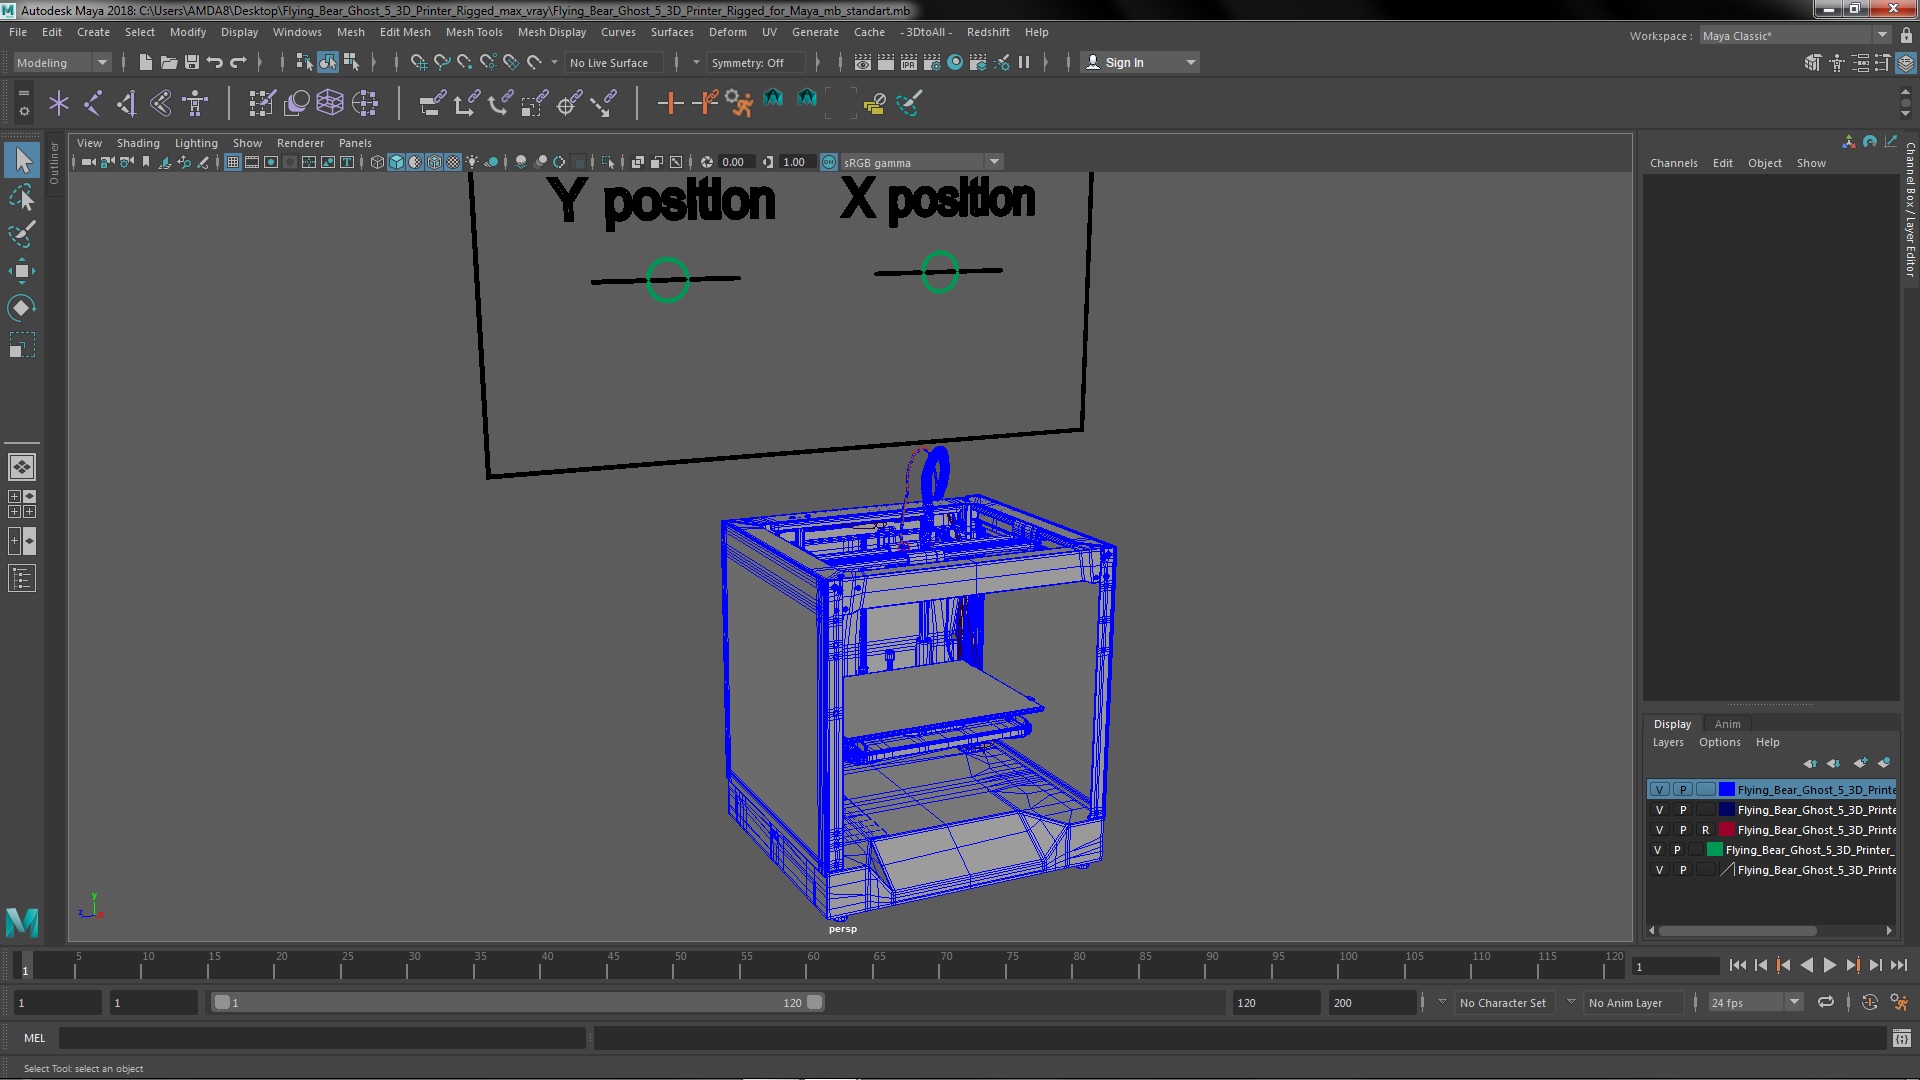Toggle loop playback mode icon
Viewport: 1920px width, 1080px height.
[1826, 1002]
